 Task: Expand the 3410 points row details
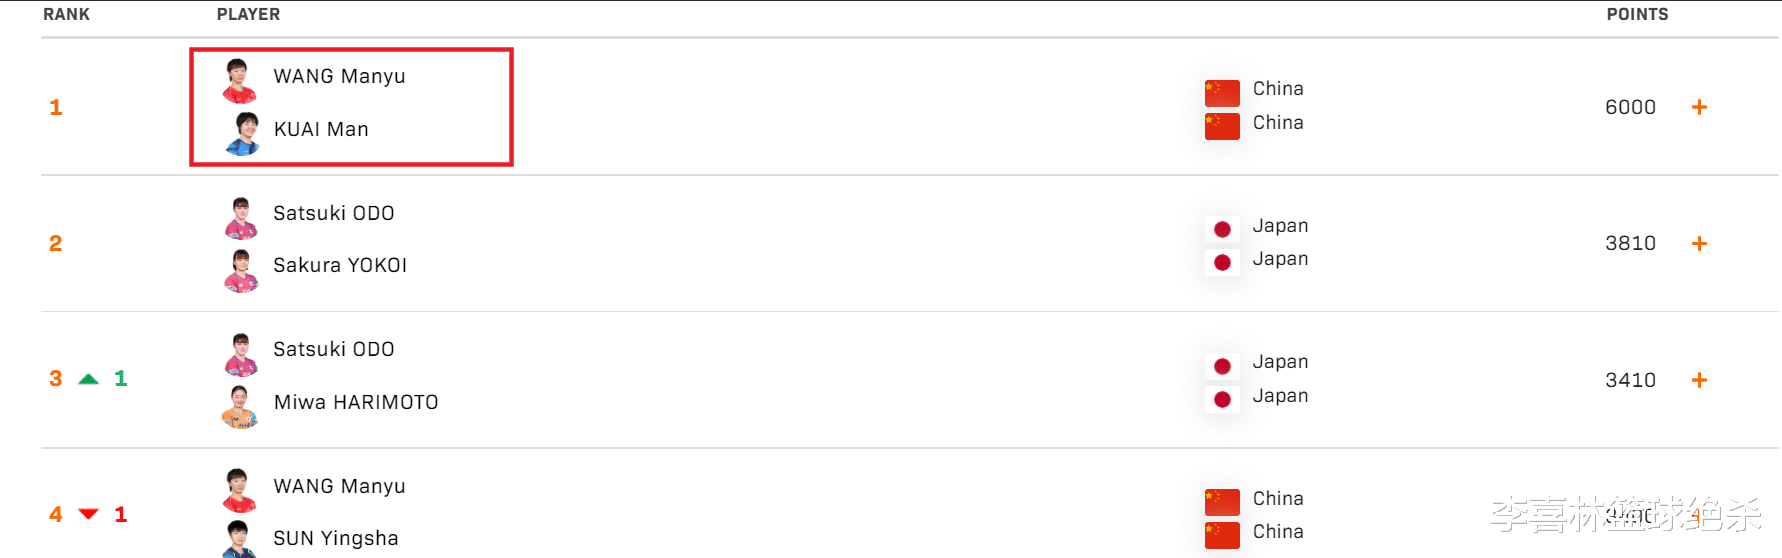(x=1699, y=380)
